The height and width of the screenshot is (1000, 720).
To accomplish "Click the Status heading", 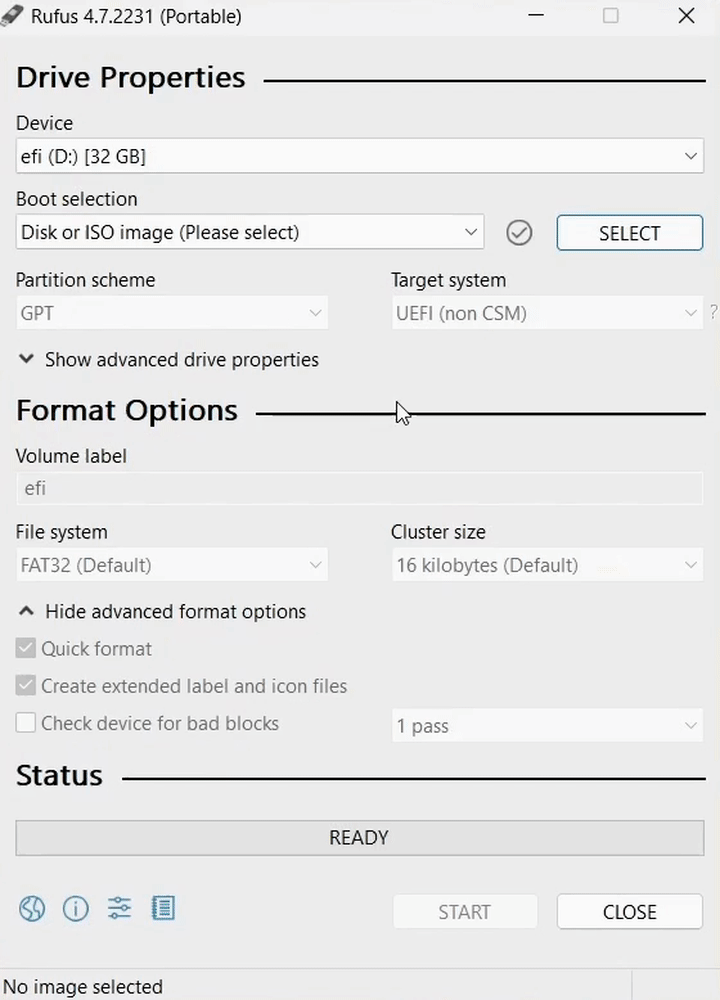I will pyautogui.click(x=59, y=776).
